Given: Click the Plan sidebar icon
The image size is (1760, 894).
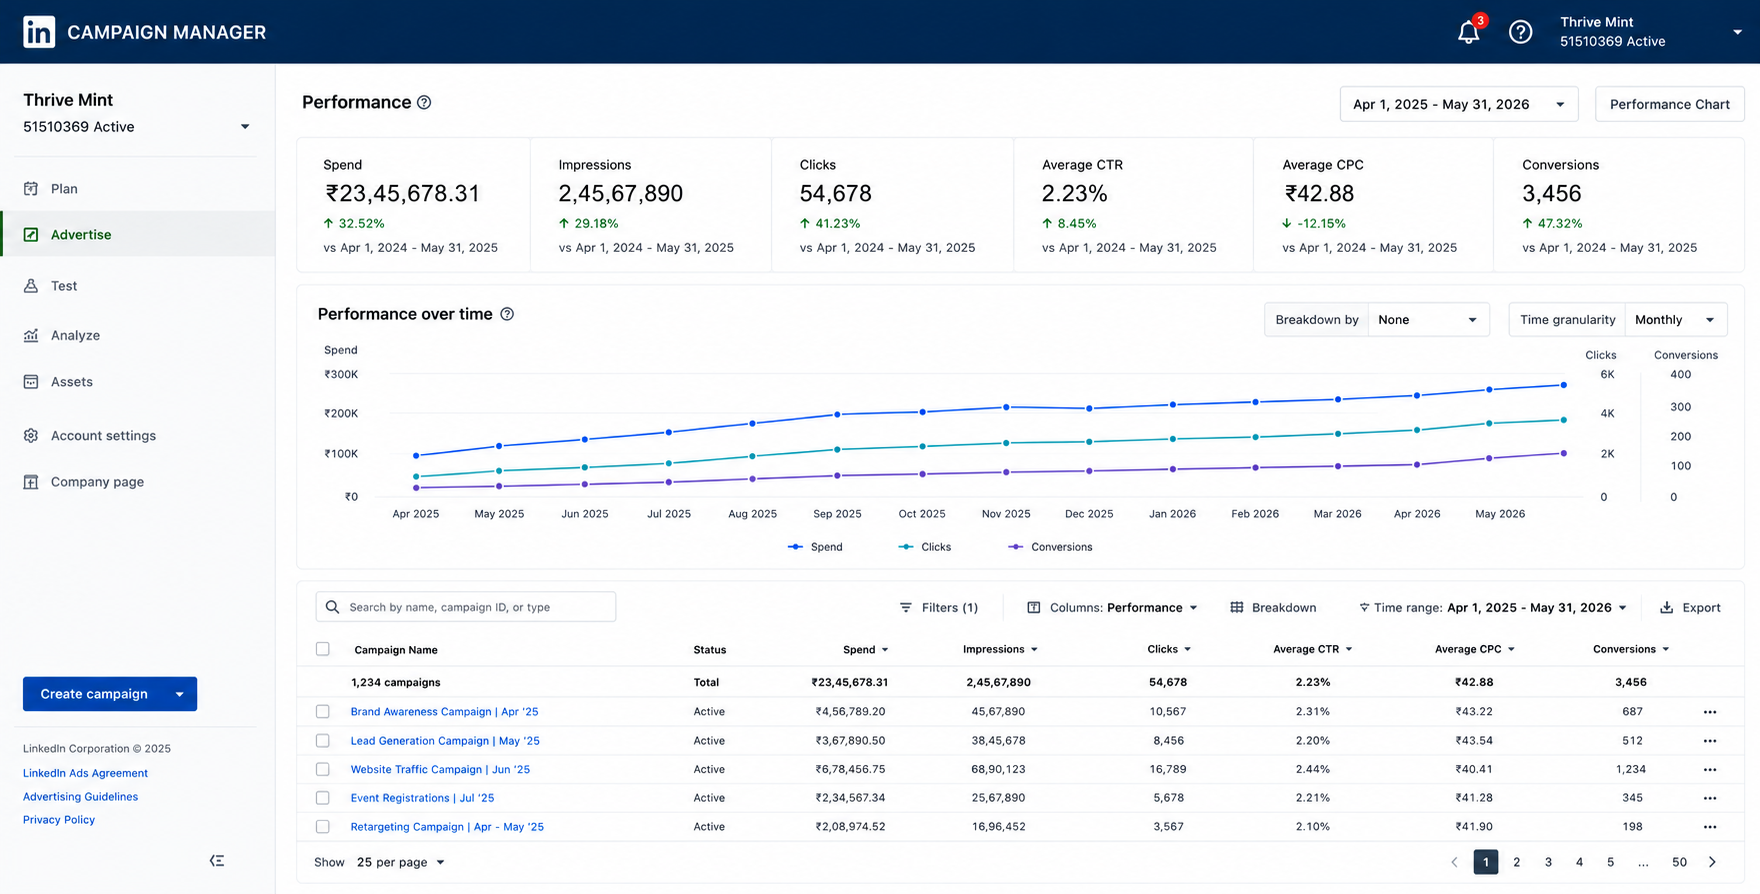Looking at the screenshot, I should click(x=31, y=188).
